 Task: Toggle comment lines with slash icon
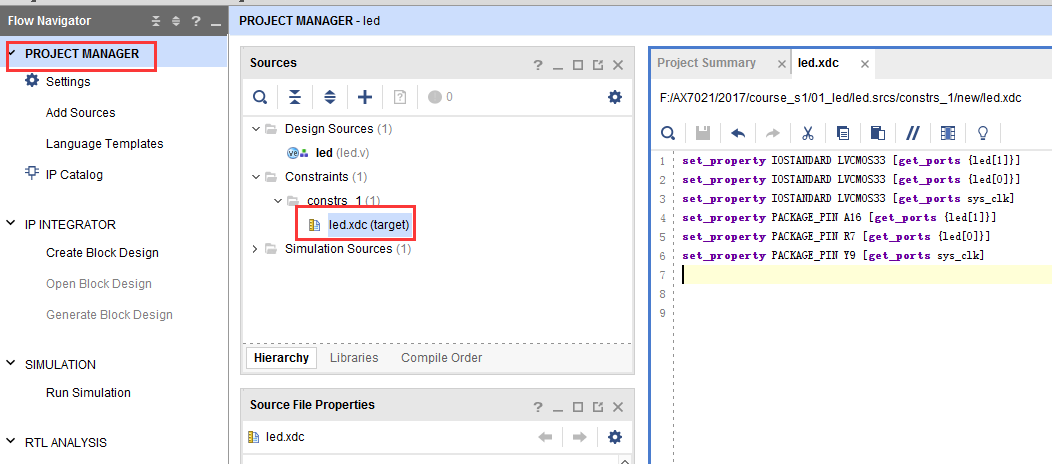912,133
